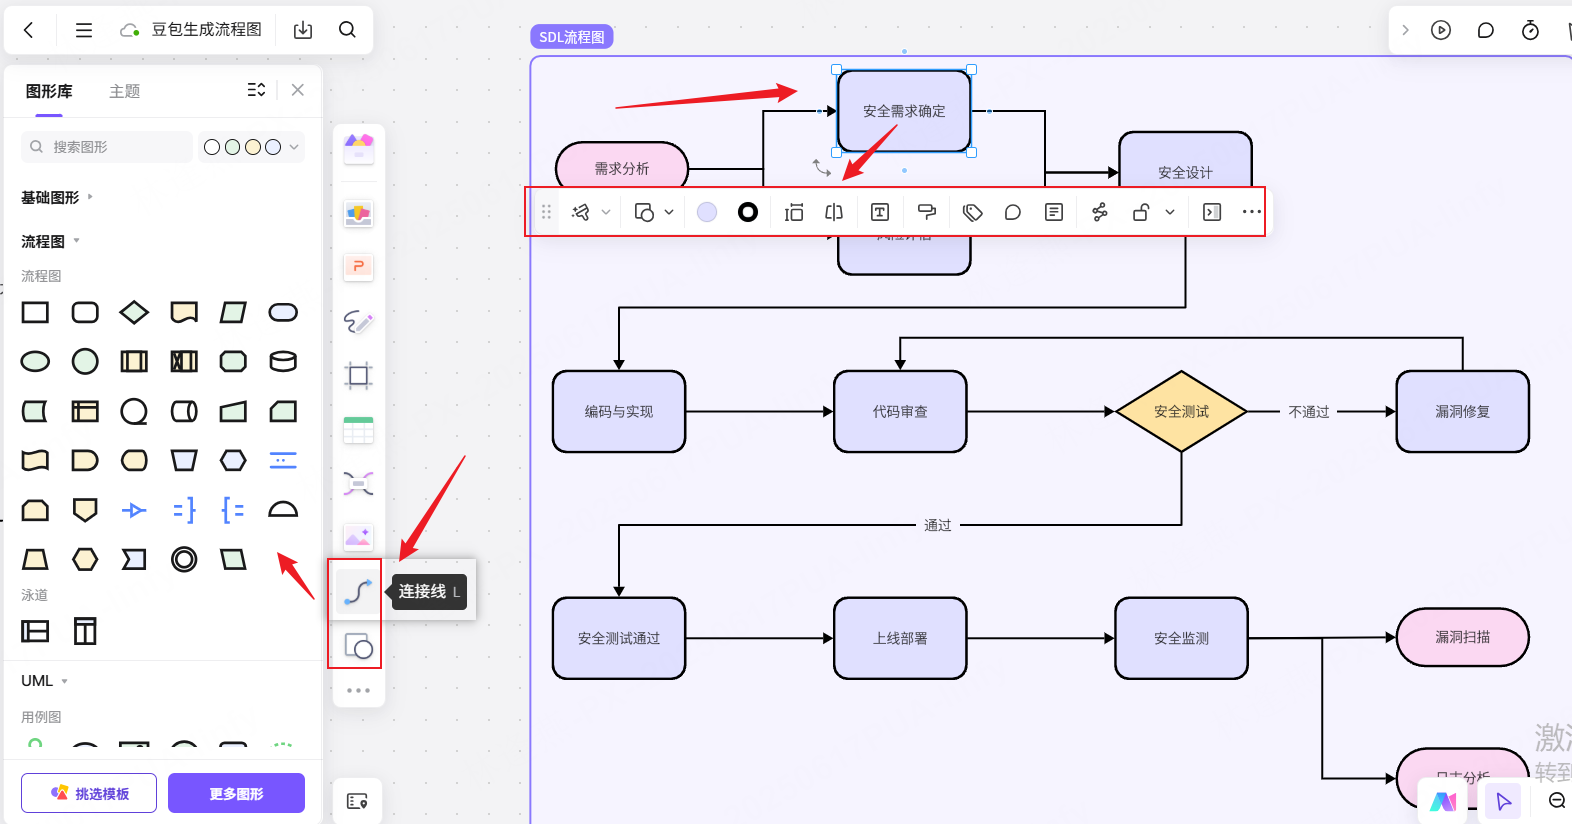The width and height of the screenshot is (1572, 824).
Task: Click the format painter icon
Action: tap(927, 212)
